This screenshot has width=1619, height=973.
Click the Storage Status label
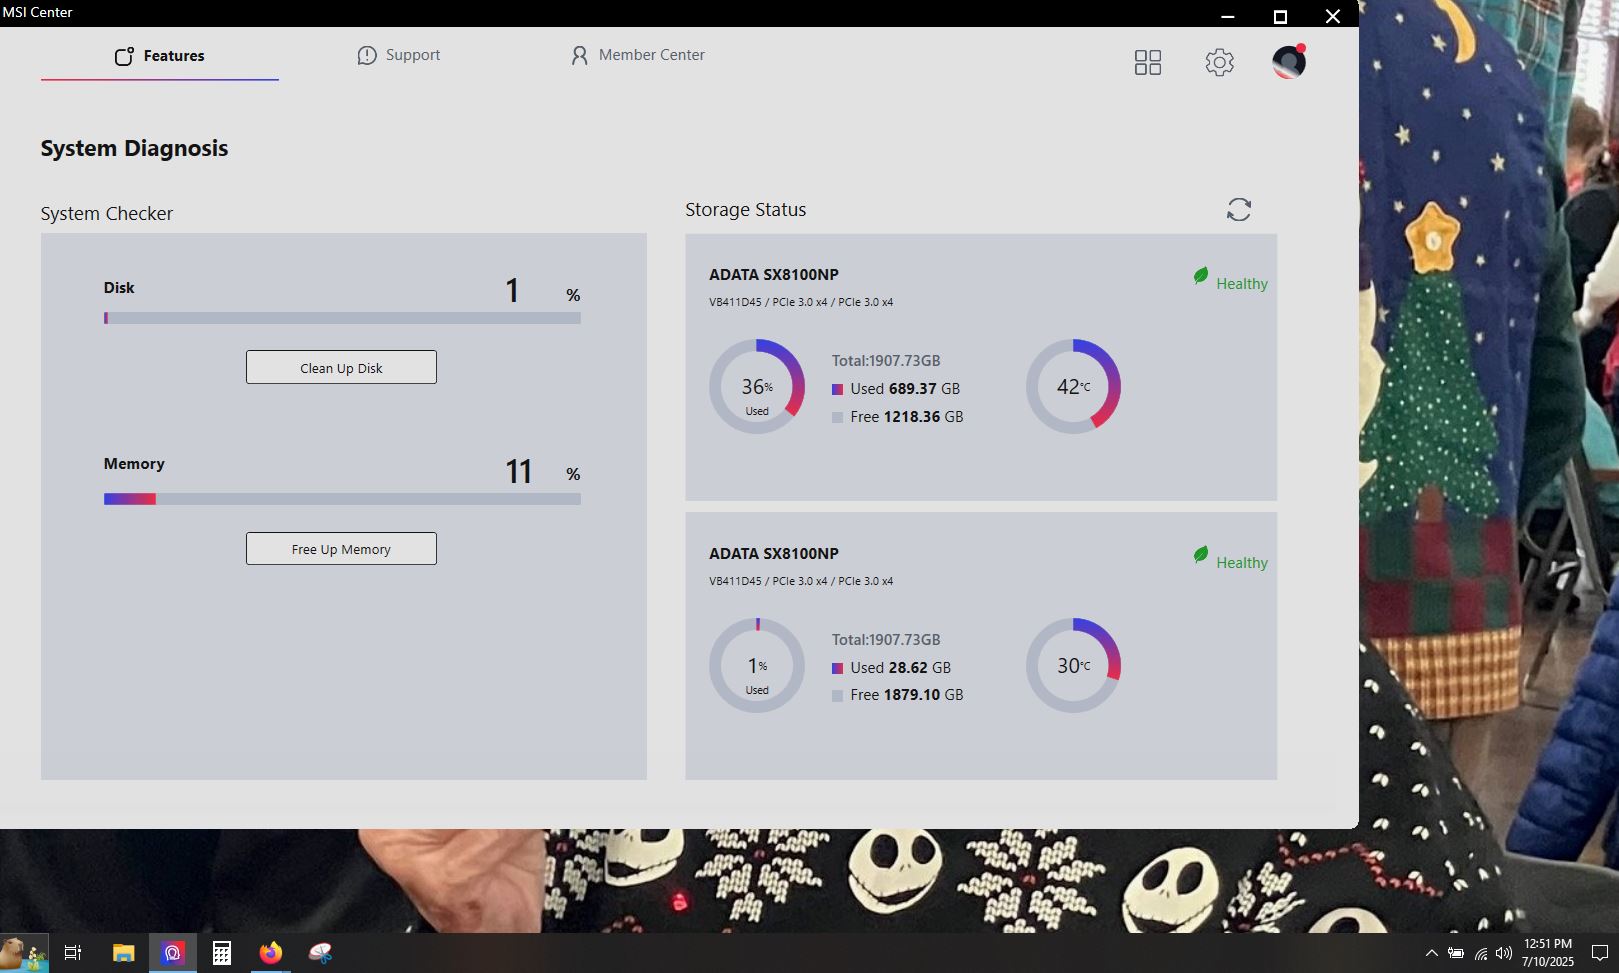point(745,210)
